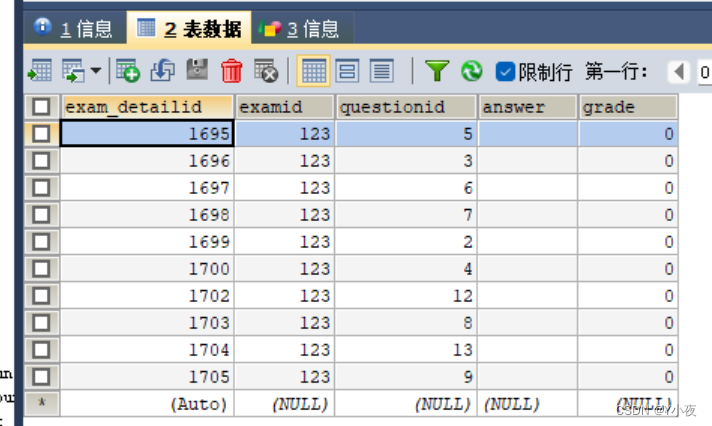Screen dimensions: 712x426
Task: Click the answer (NULL) cell in new row
Action: pos(527,404)
